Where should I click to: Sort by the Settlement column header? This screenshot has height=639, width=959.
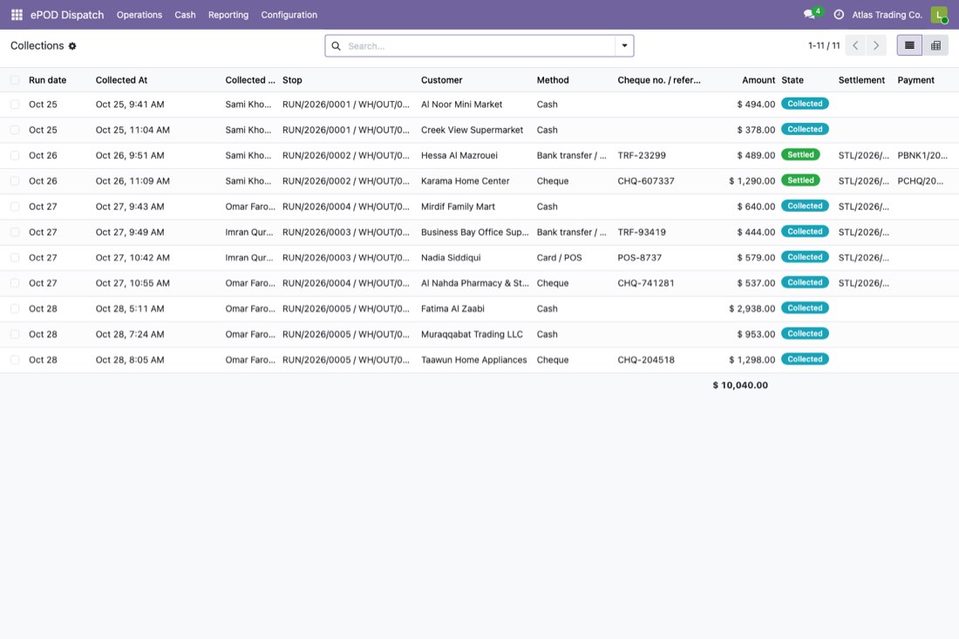(862, 80)
